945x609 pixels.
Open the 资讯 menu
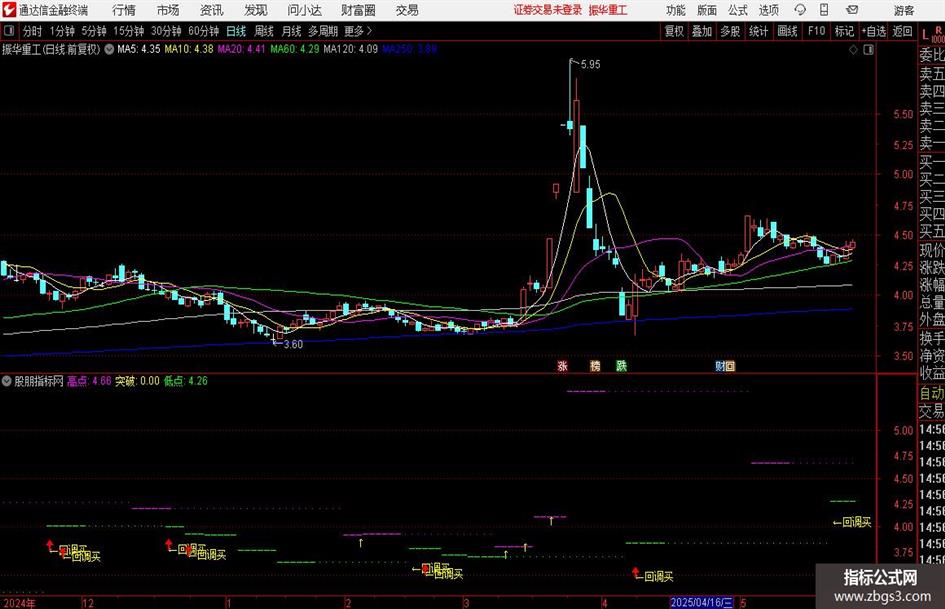211,10
